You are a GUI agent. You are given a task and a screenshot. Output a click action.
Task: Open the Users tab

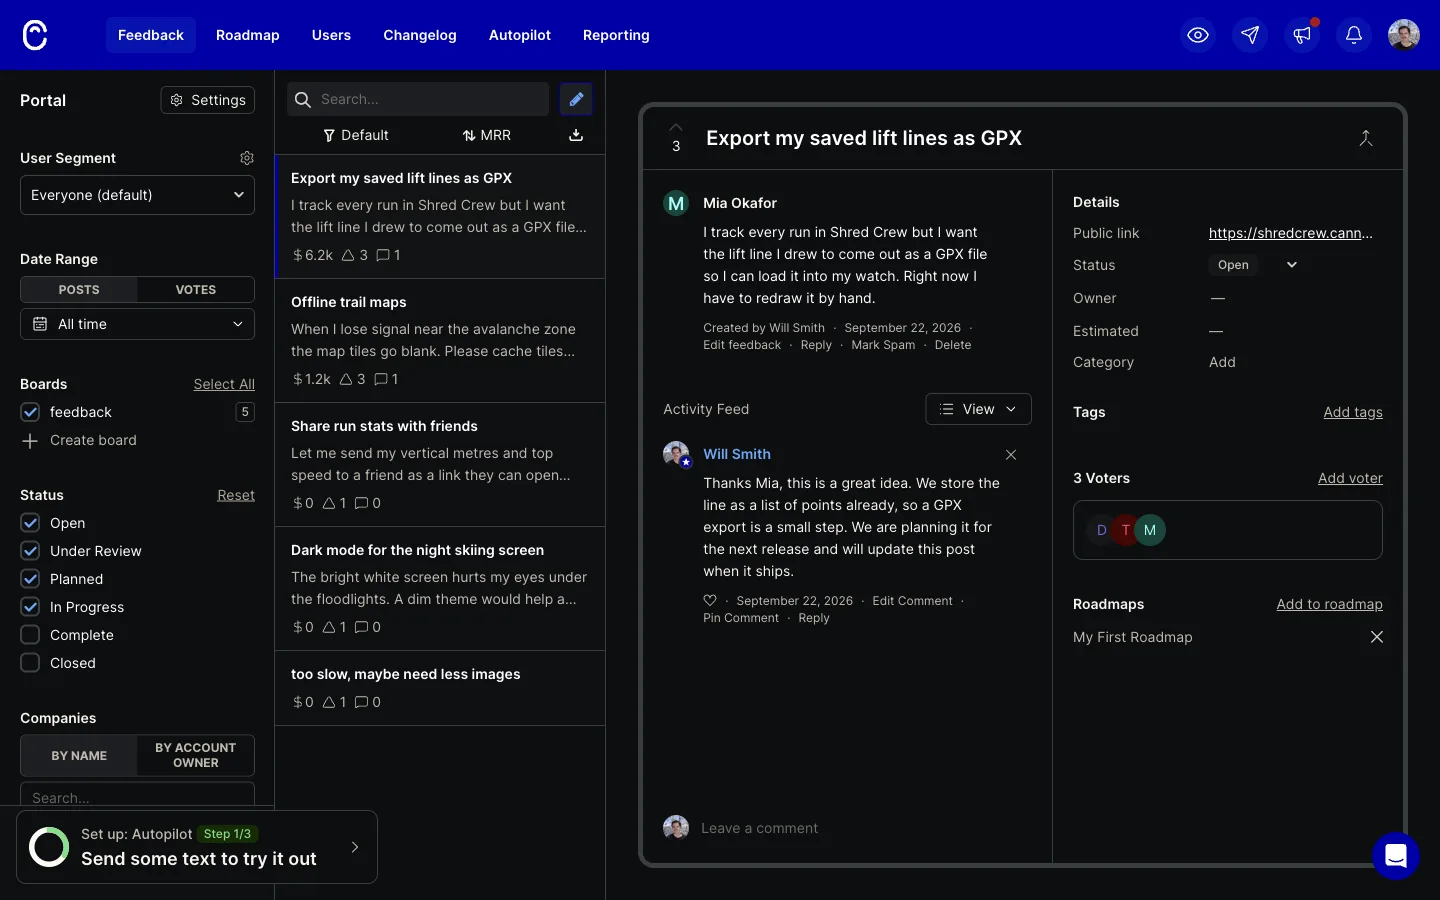(331, 35)
